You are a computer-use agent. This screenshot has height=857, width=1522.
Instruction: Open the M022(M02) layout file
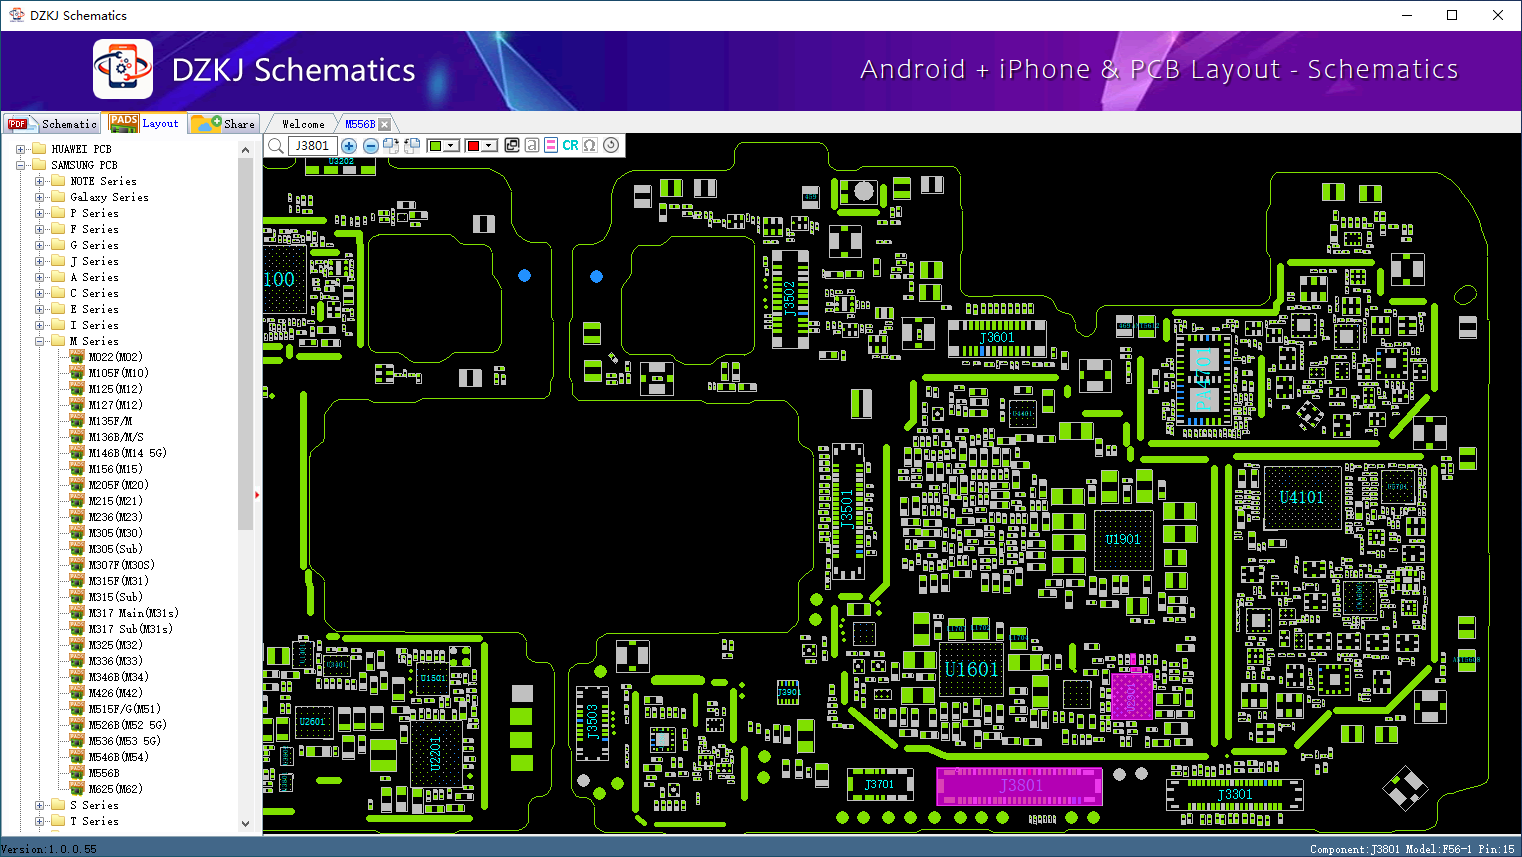point(115,357)
